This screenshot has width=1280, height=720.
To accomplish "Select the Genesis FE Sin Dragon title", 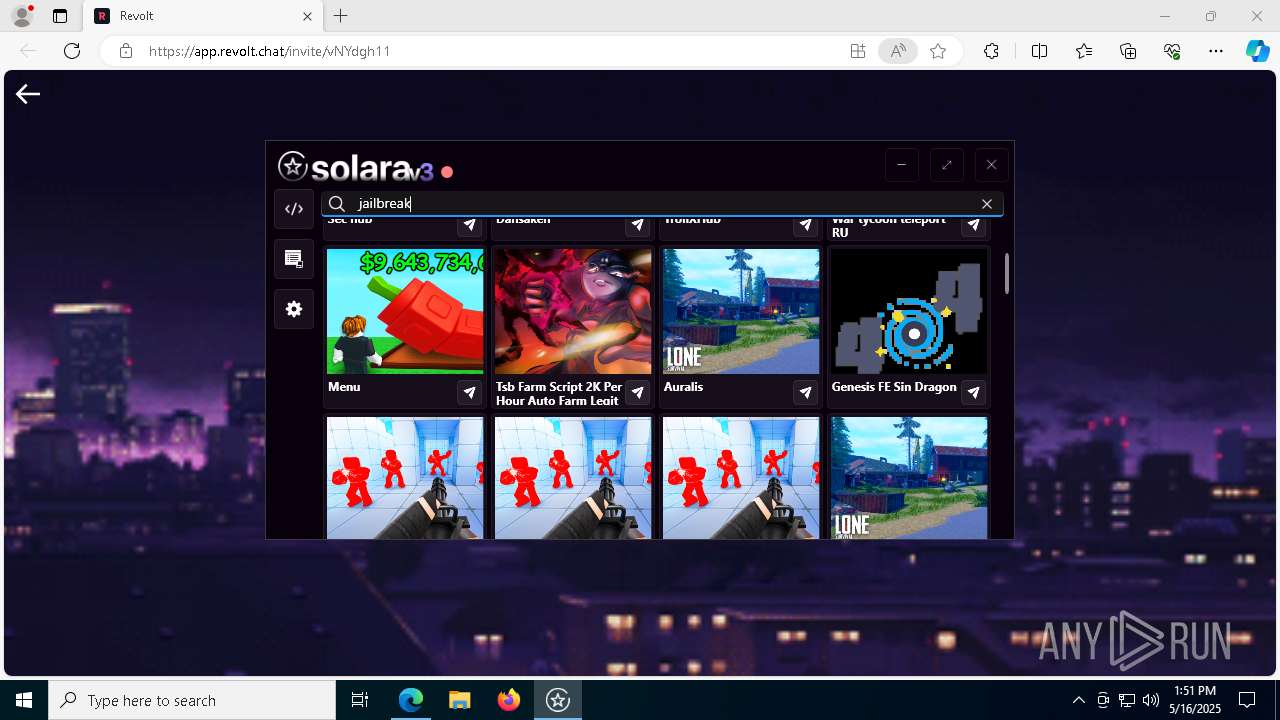I will (894, 387).
